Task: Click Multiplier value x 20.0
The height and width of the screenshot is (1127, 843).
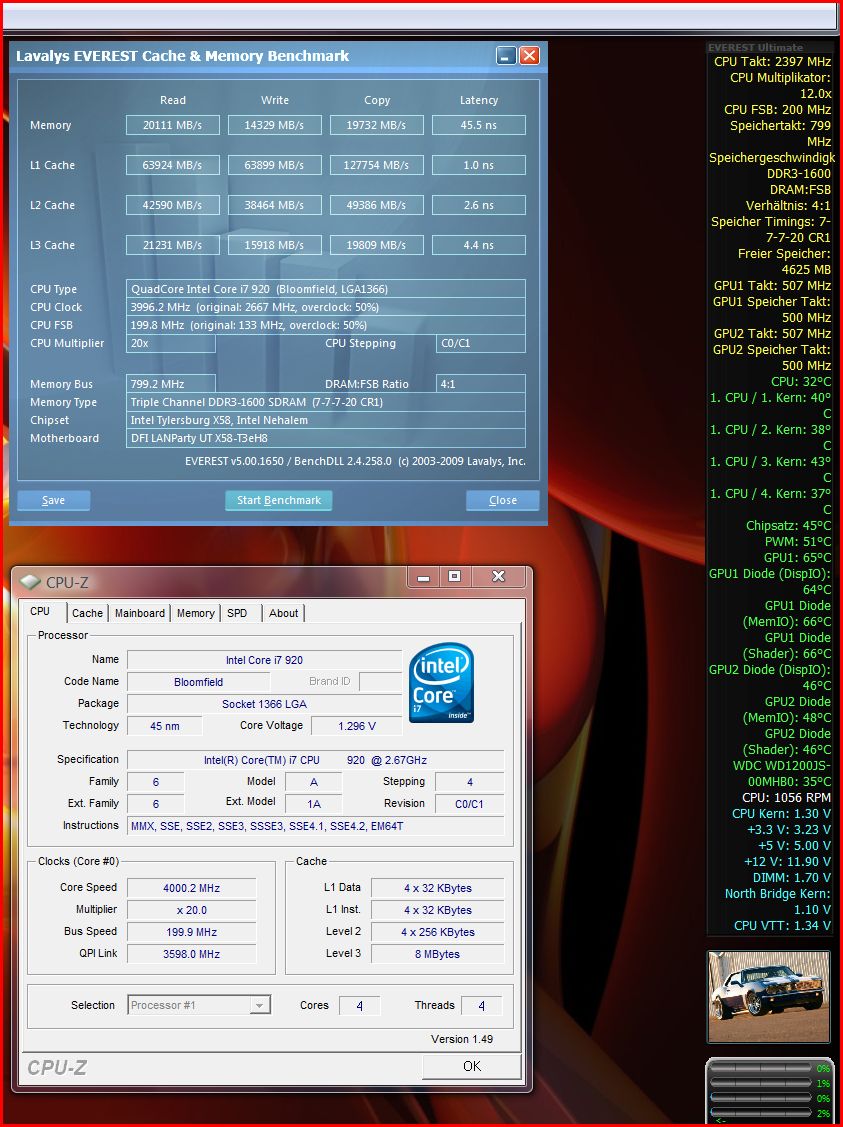Action: coord(191,910)
